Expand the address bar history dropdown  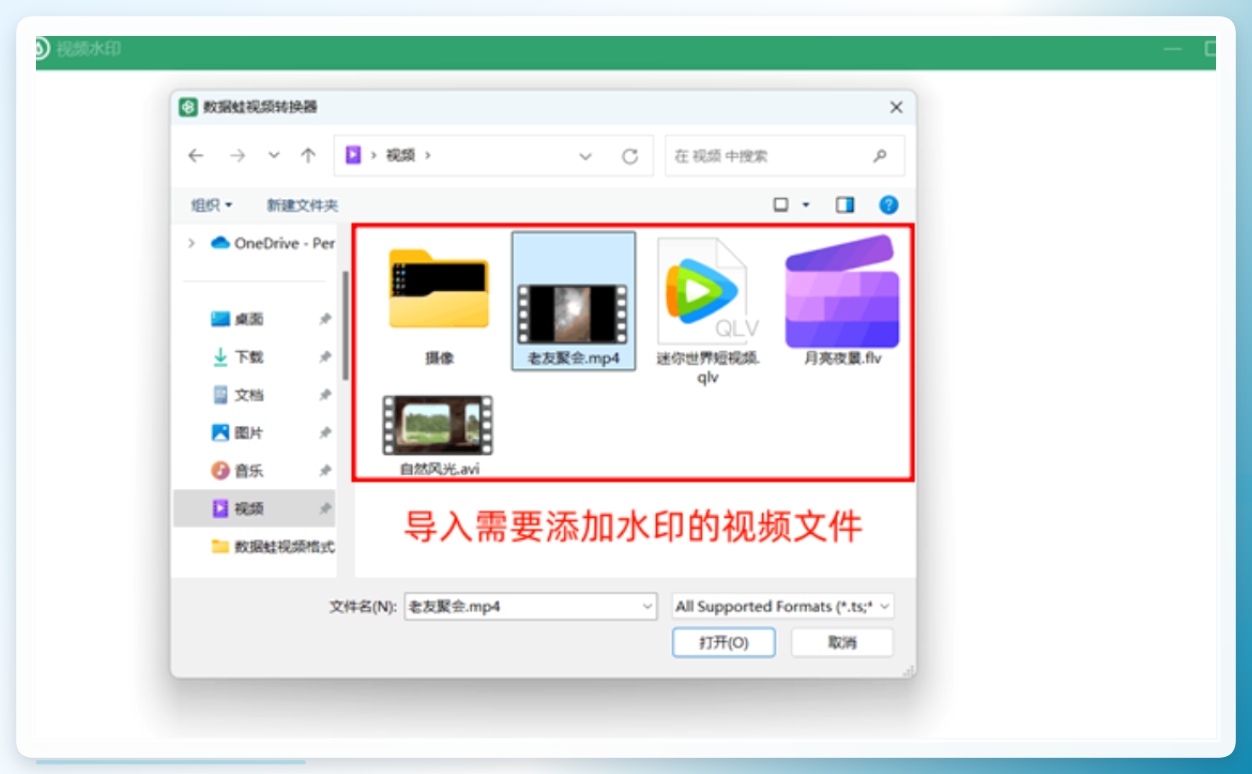(x=586, y=156)
